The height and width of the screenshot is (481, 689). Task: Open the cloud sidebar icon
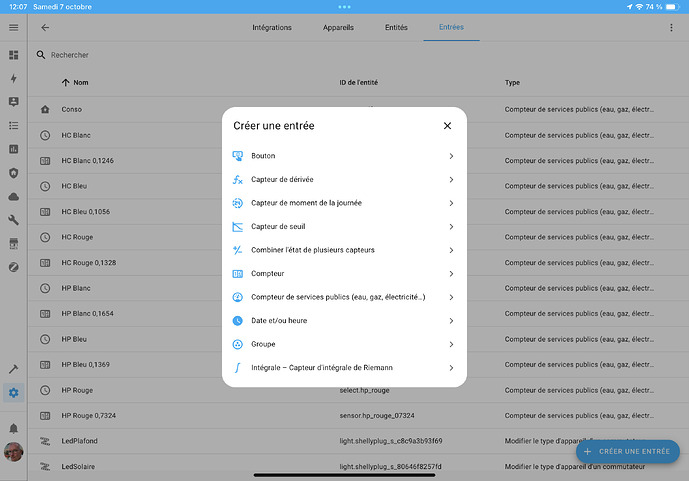pos(14,196)
